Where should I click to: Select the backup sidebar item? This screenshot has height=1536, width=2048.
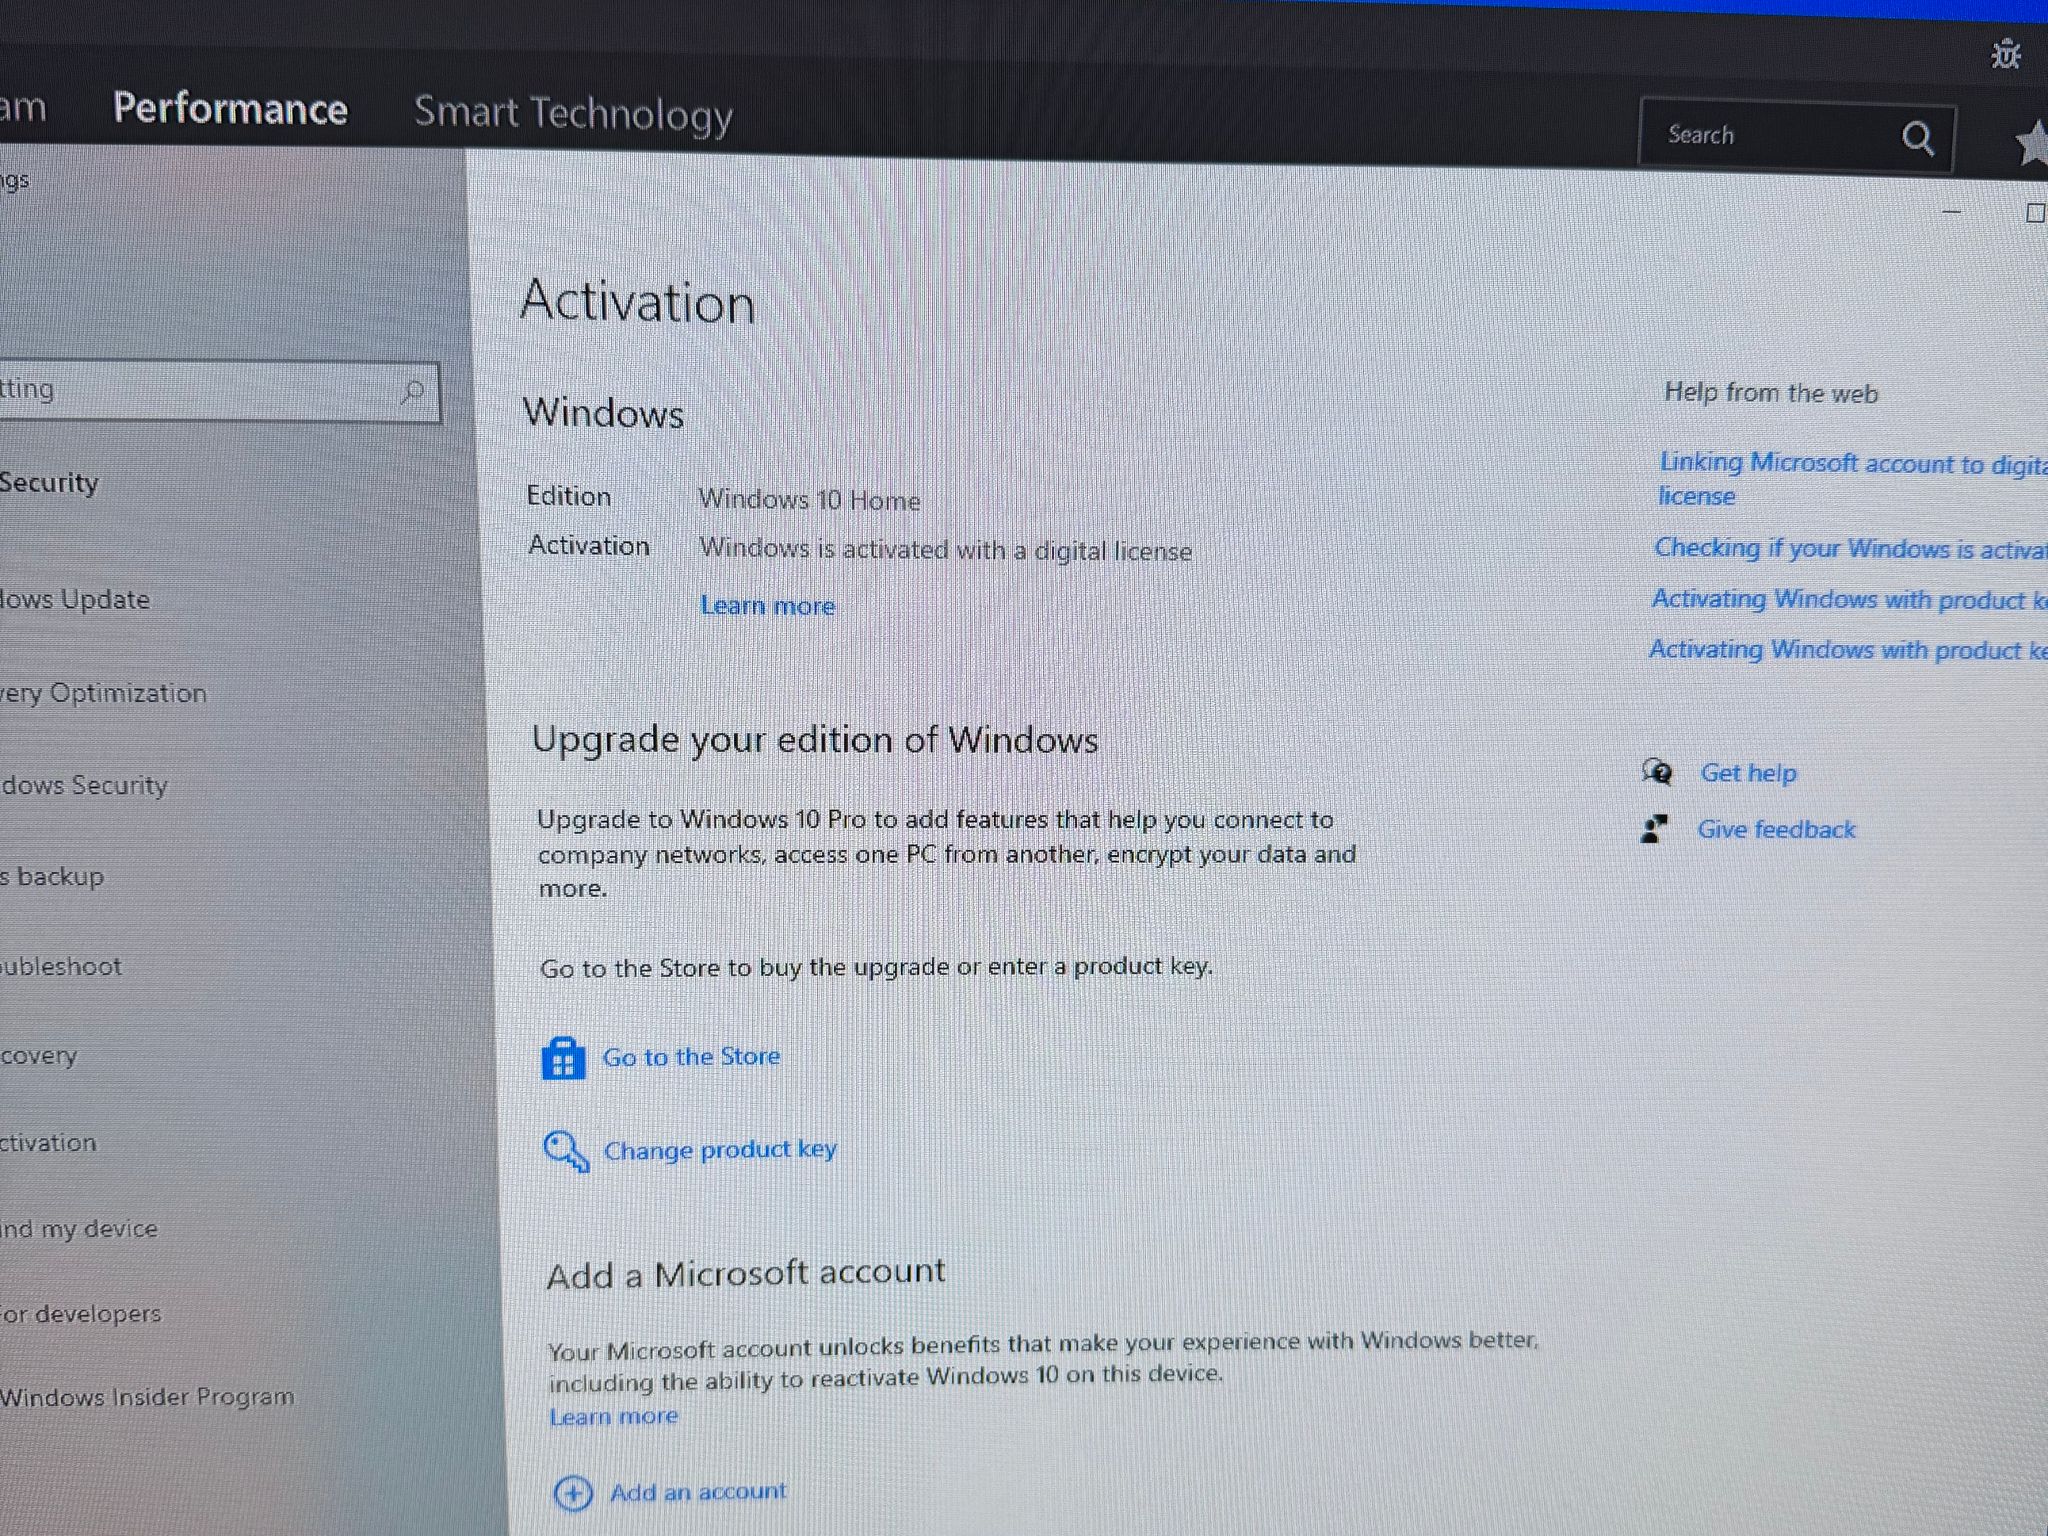[x=52, y=876]
